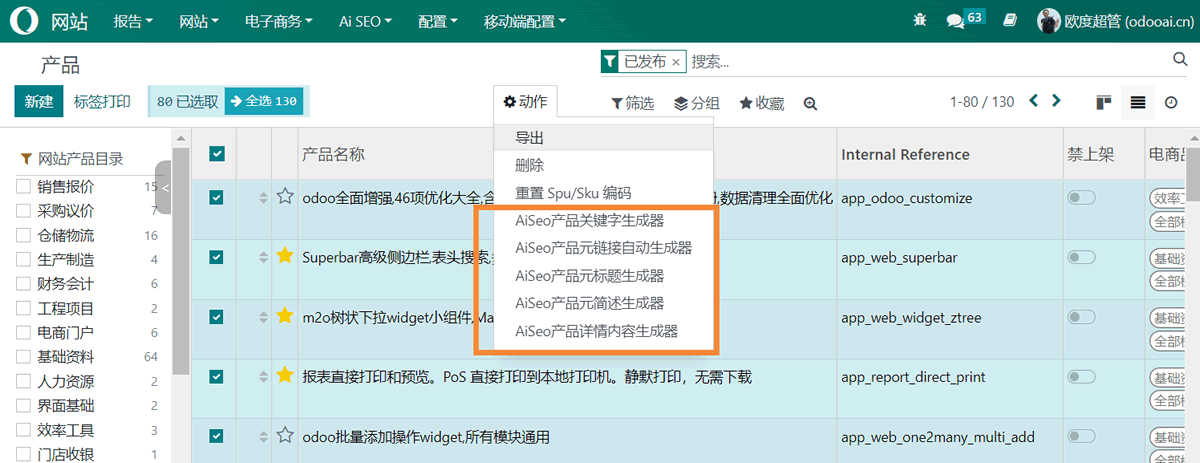The width and height of the screenshot is (1200, 463).
Task: Run AiSeo产品元标题生成器 action
Action: (x=603, y=275)
